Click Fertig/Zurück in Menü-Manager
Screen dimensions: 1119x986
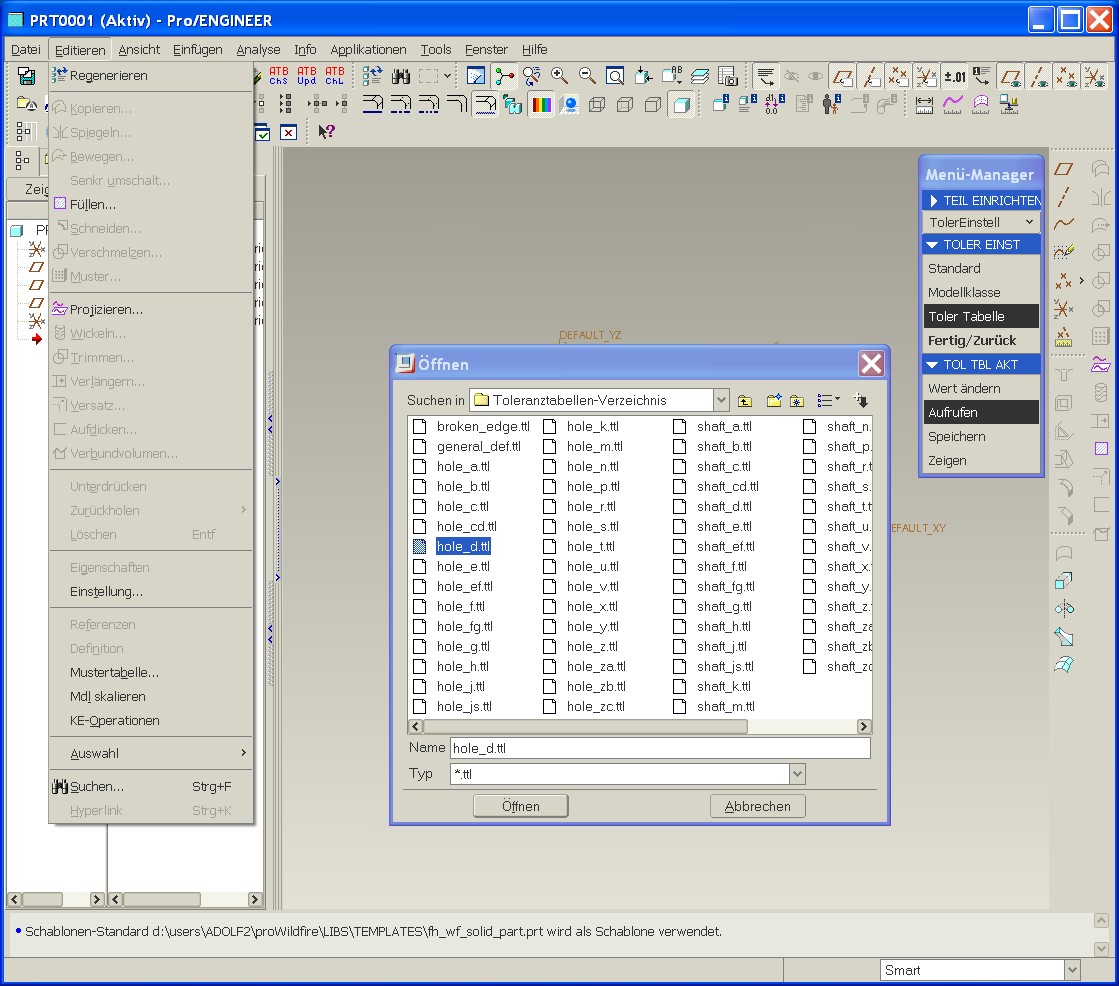(x=981, y=340)
